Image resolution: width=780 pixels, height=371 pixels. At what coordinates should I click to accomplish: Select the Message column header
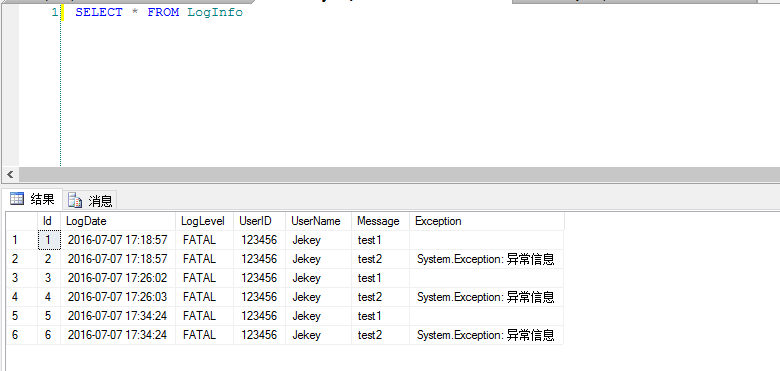click(x=381, y=221)
